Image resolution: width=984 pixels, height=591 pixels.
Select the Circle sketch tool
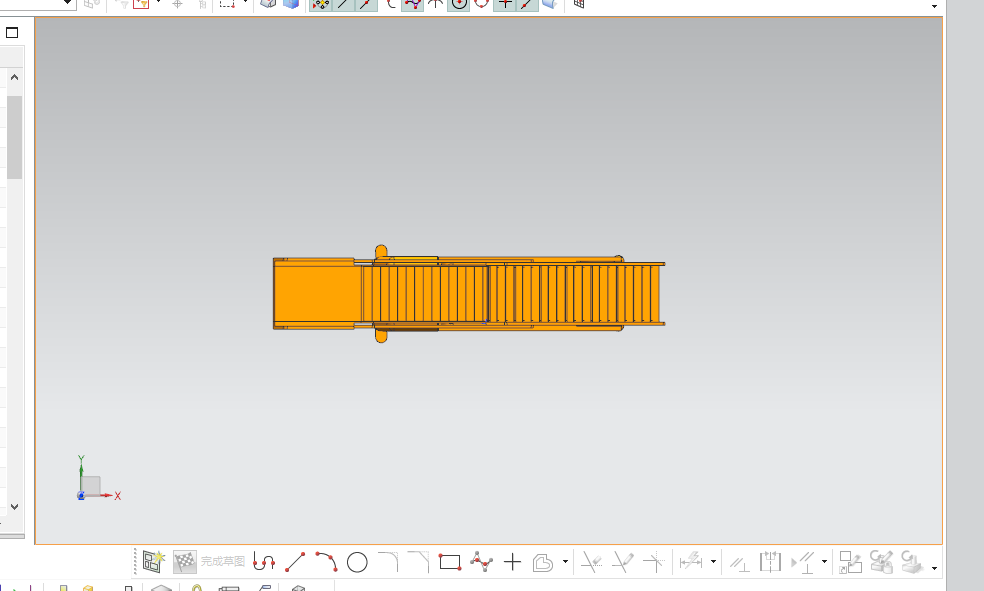(357, 562)
